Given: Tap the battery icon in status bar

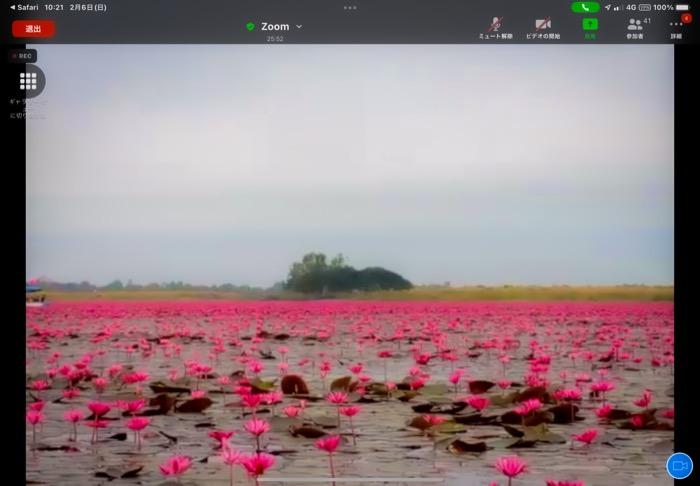Looking at the screenshot, I should tap(683, 7).
